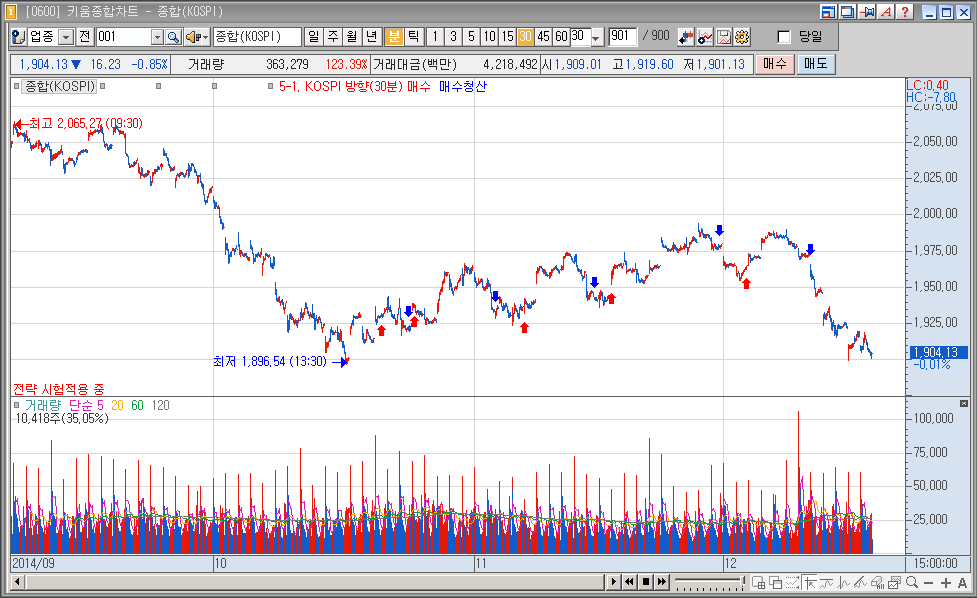The width and height of the screenshot is (977, 598).
Task: Zoom out with the minus icon
Action: [x=928, y=583]
